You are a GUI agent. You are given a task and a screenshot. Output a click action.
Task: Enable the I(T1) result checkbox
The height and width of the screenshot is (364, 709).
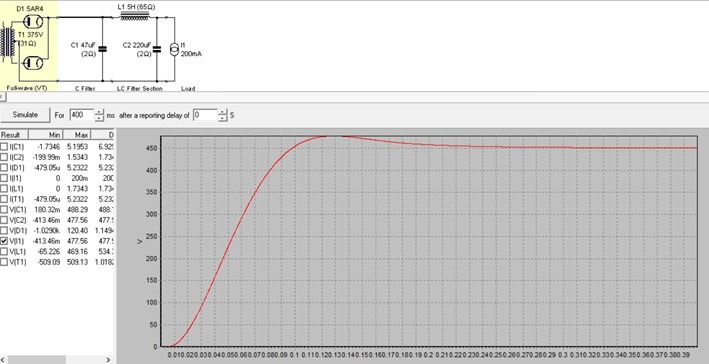pyautogui.click(x=4, y=199)
